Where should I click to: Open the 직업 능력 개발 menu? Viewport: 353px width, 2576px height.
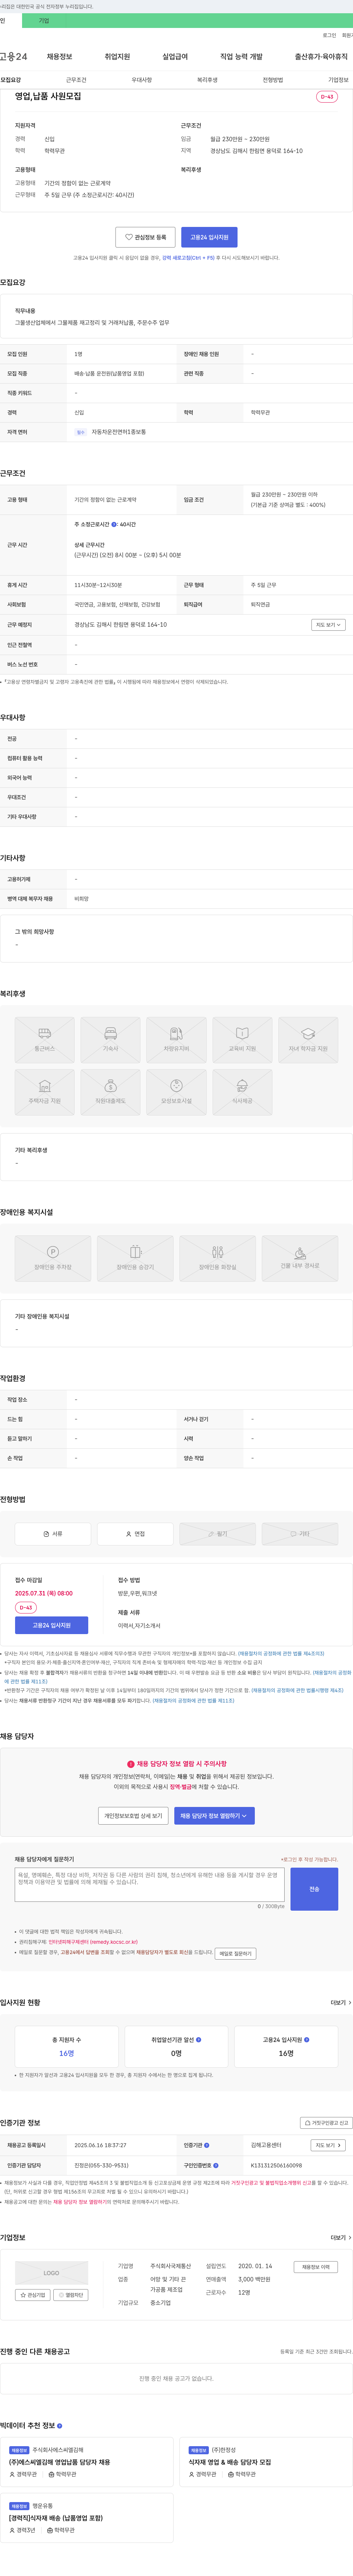coord(241,57)
